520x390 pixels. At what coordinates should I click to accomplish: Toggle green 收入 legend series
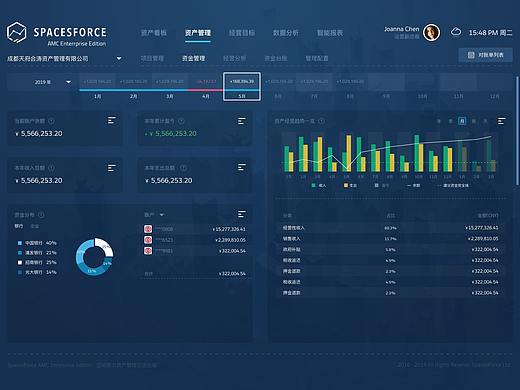click(319, 185)
